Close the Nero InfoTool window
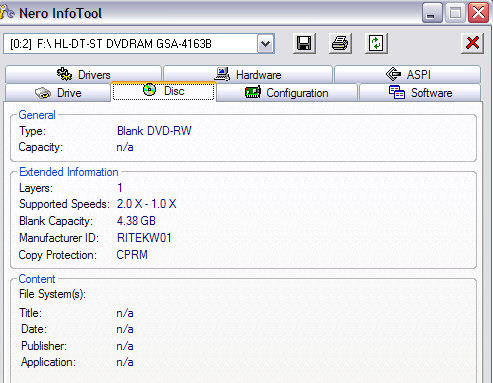493x383 pixels. point(478,13)
